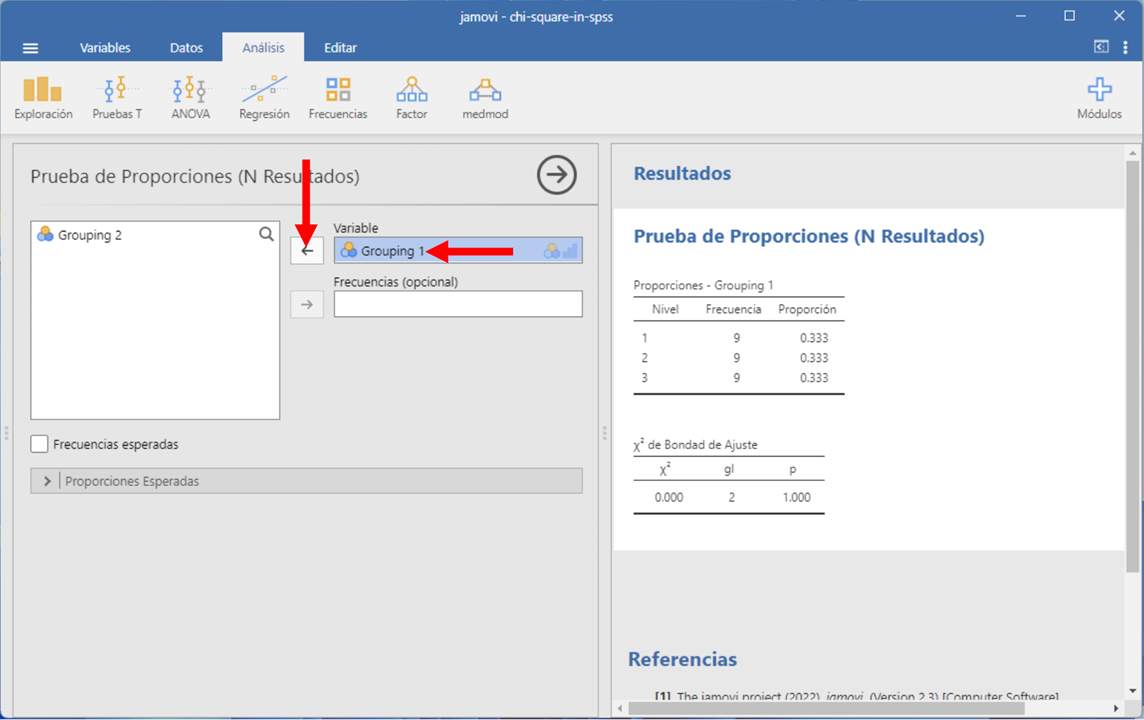
Task: Open the Exploración analysis menu
Action: [x=43, y=98]
